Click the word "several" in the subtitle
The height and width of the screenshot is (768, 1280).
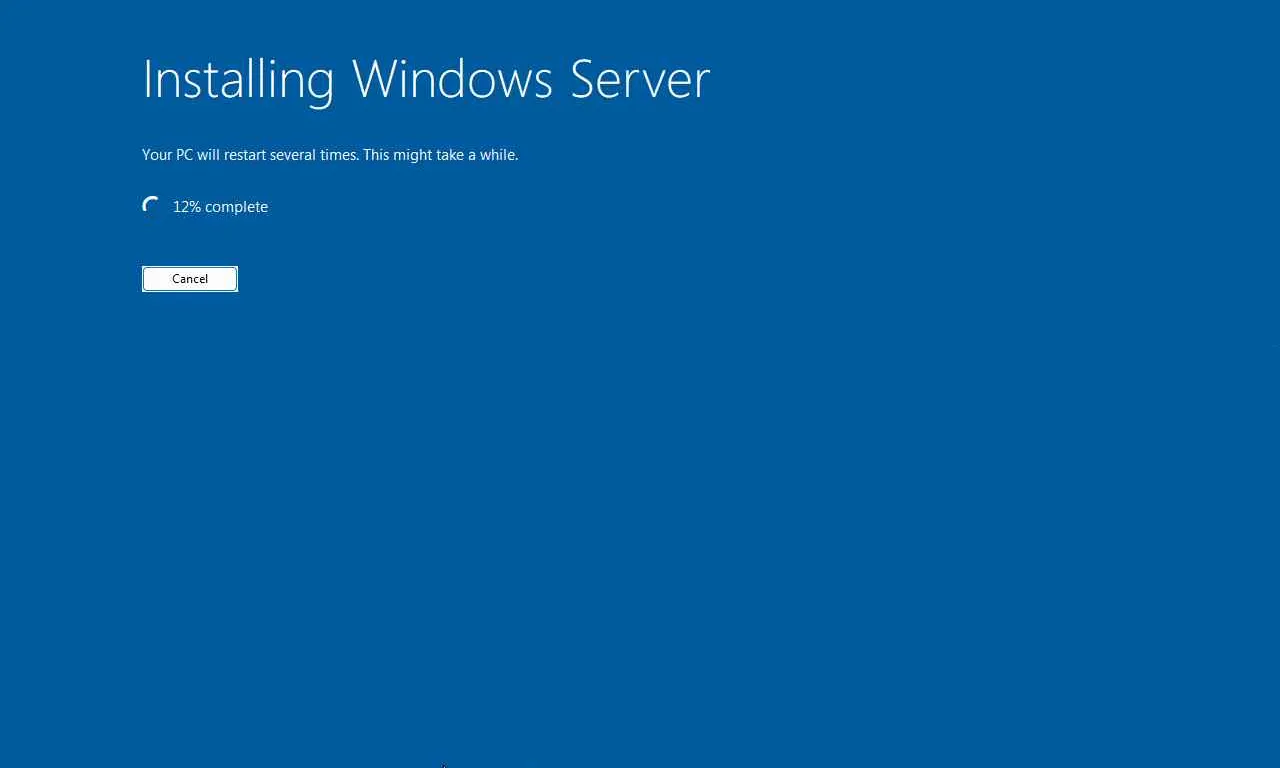click(x=293, y=155)
